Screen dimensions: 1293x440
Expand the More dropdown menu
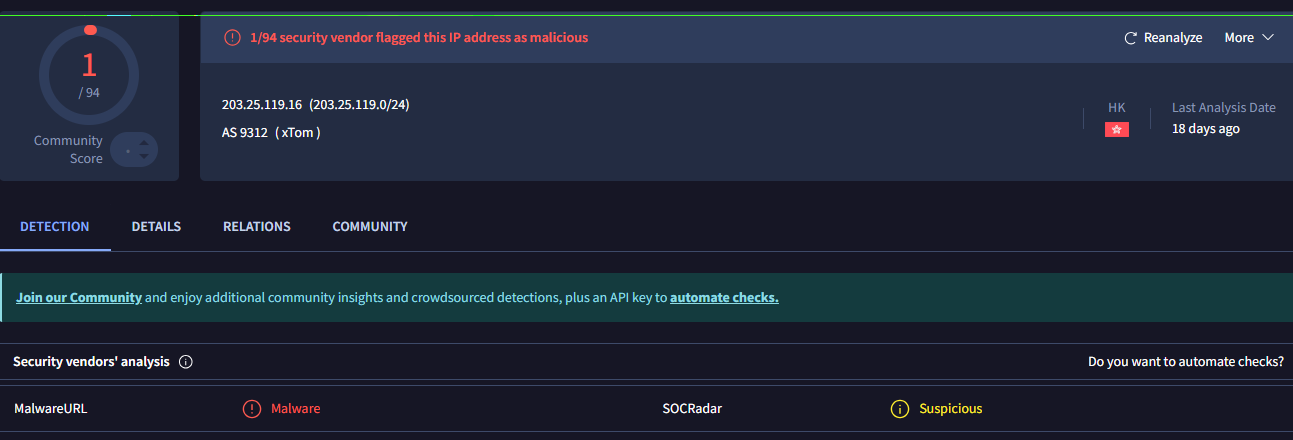pyautogui.click(x=1239, y=38)
